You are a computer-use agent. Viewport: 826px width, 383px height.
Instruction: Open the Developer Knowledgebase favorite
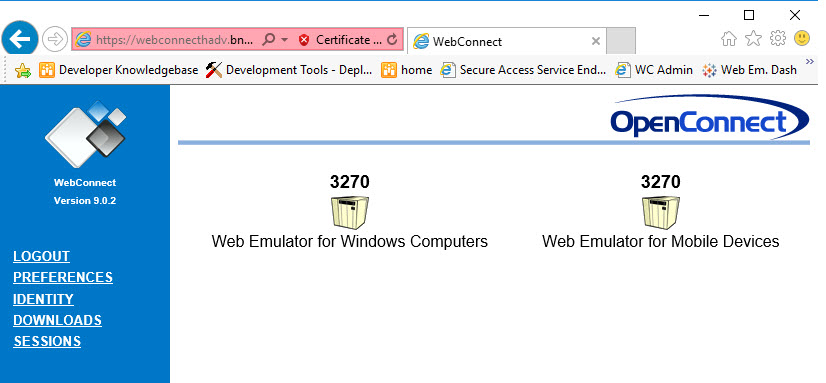coord(119,70)
